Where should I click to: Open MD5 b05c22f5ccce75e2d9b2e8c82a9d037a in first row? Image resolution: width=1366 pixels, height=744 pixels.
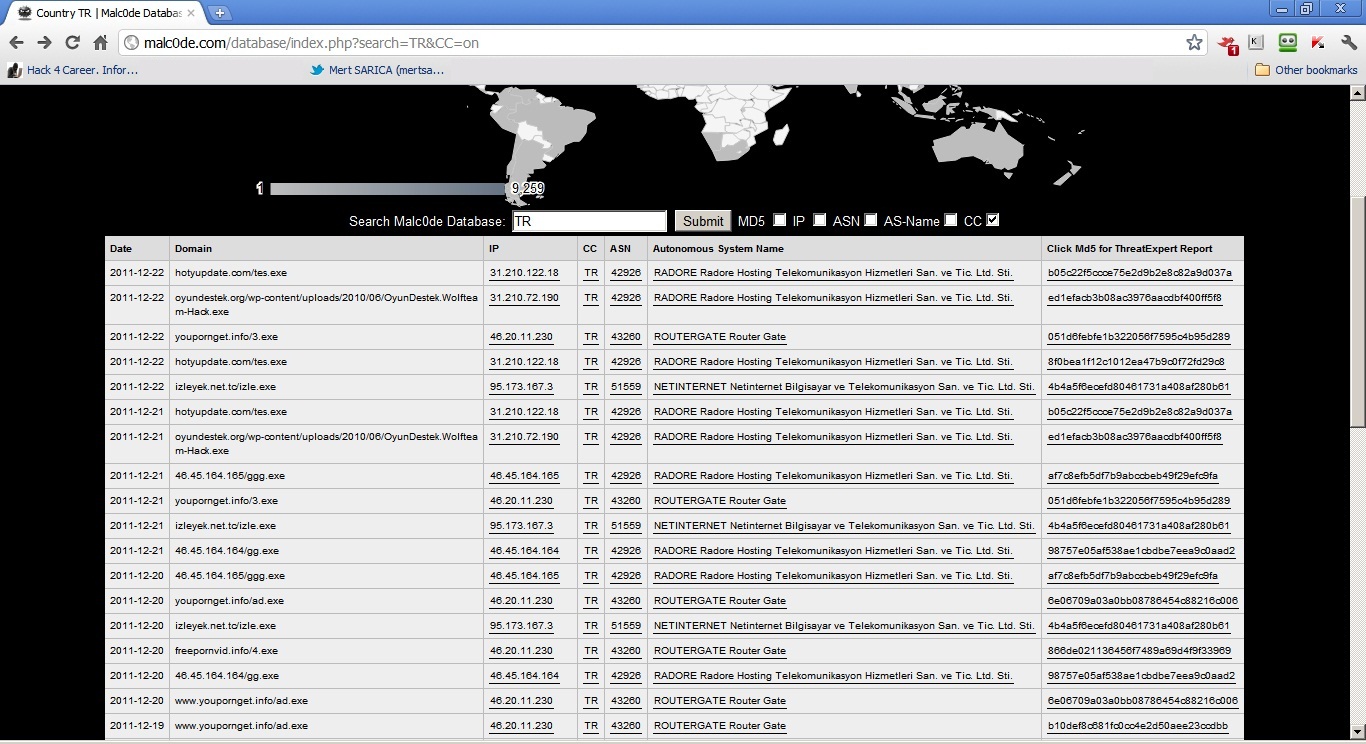pyautogui.click(x=1140, y=272)
